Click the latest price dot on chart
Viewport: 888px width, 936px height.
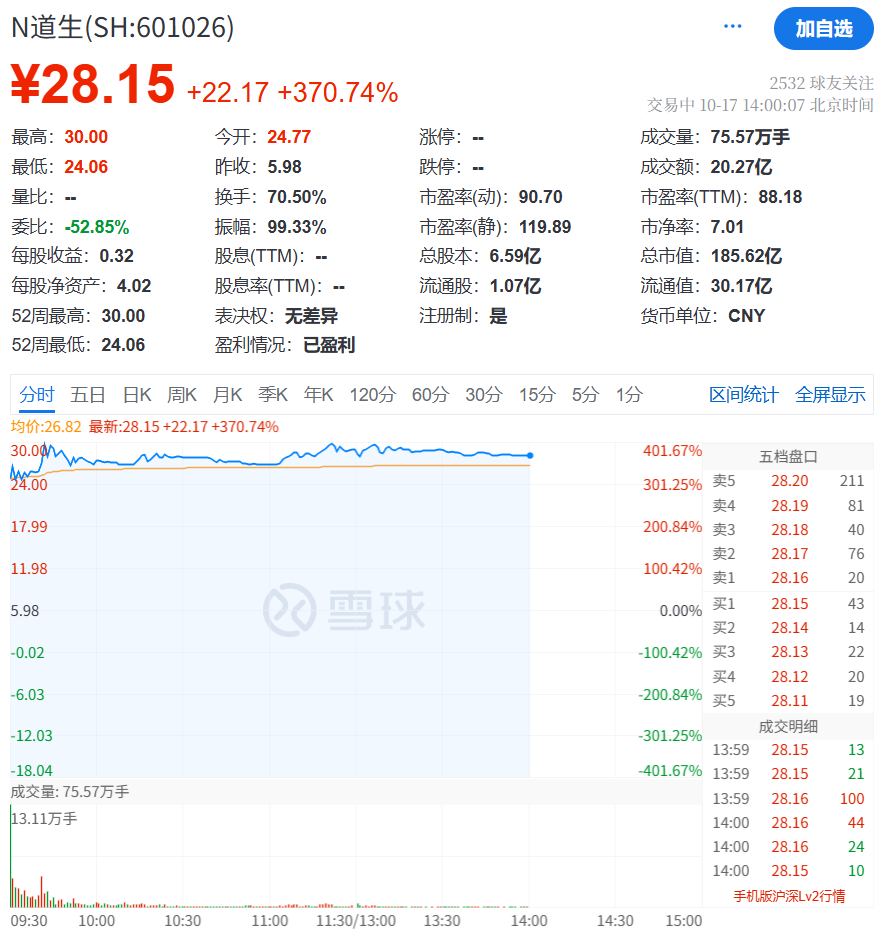(529, 456)
